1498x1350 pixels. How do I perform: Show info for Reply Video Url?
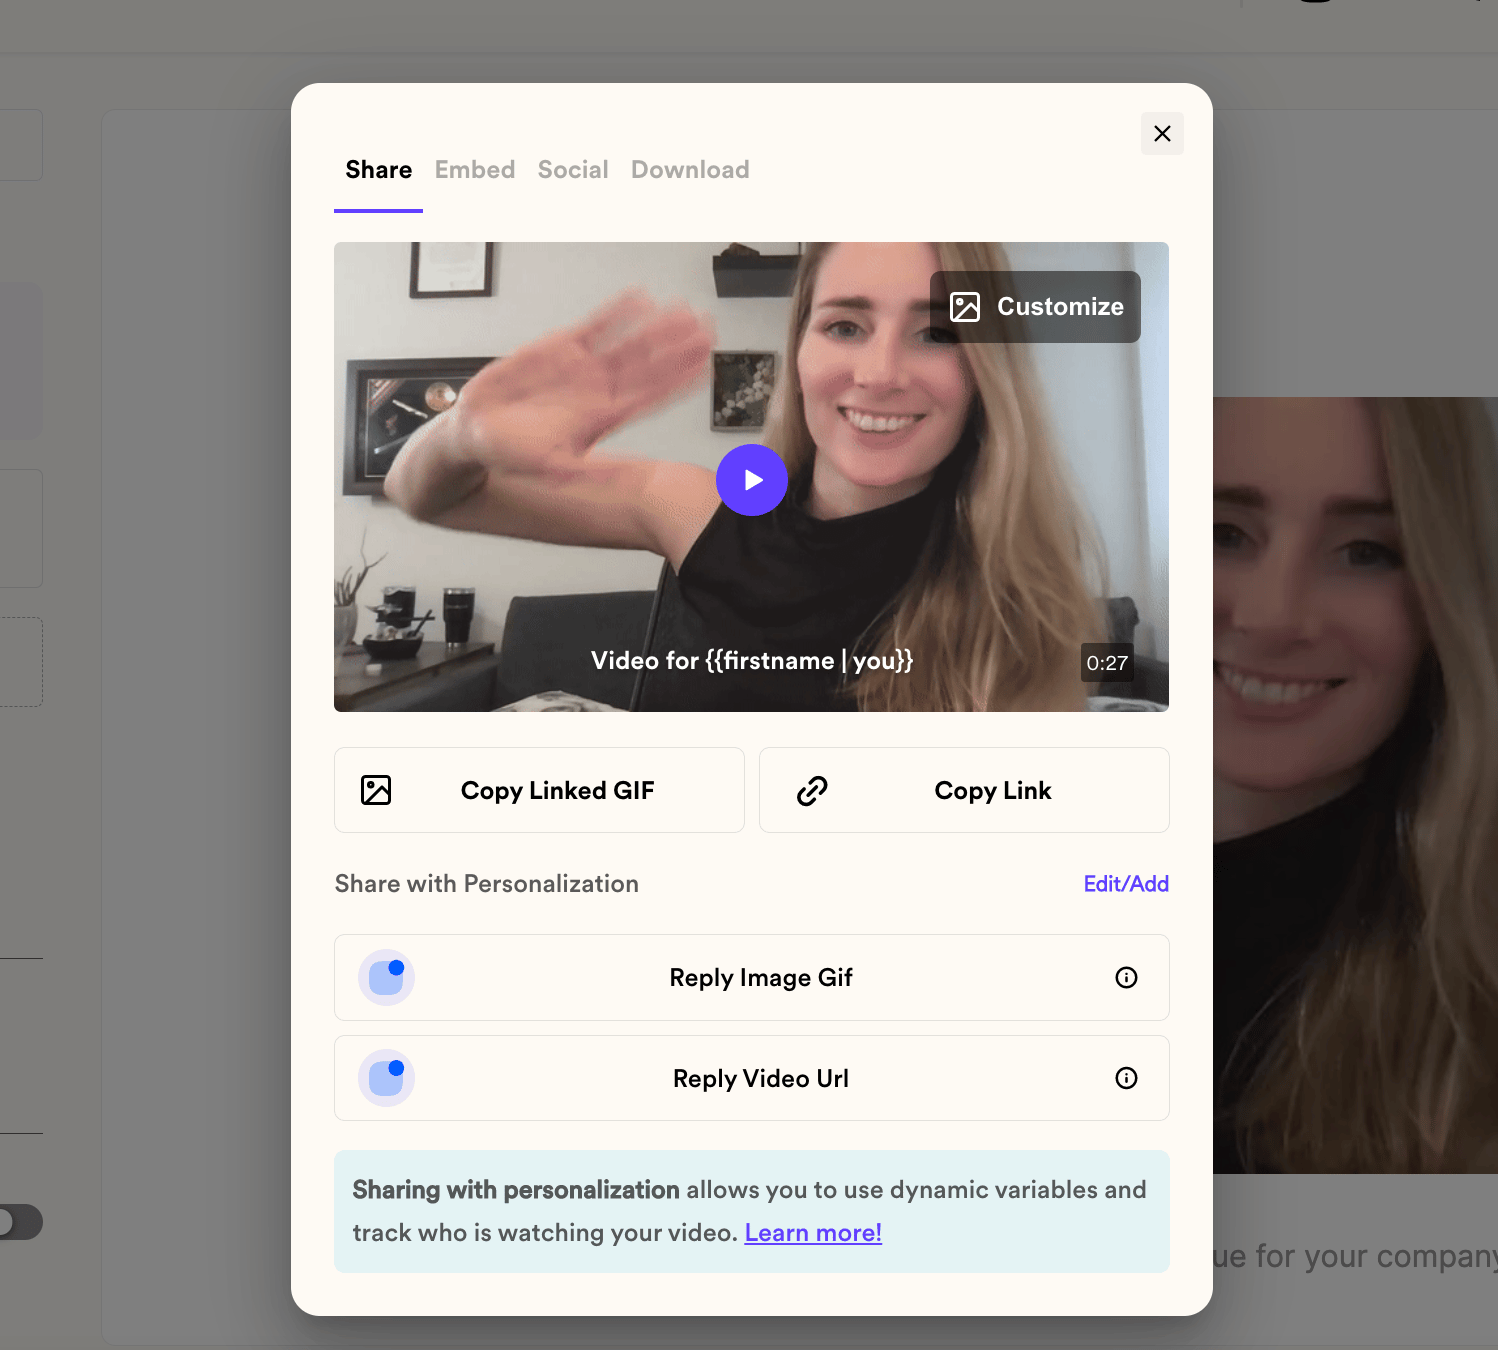(x=1126, y=1078)
